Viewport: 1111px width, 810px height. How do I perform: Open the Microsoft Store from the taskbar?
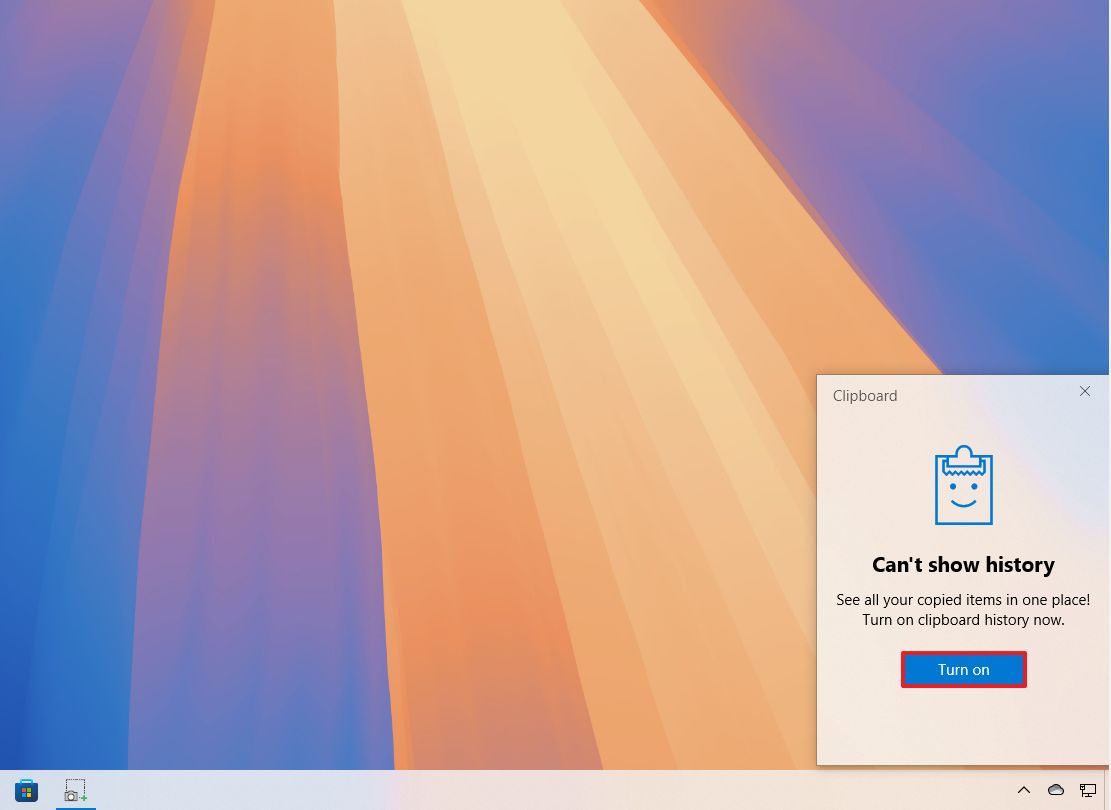[24, 790]
